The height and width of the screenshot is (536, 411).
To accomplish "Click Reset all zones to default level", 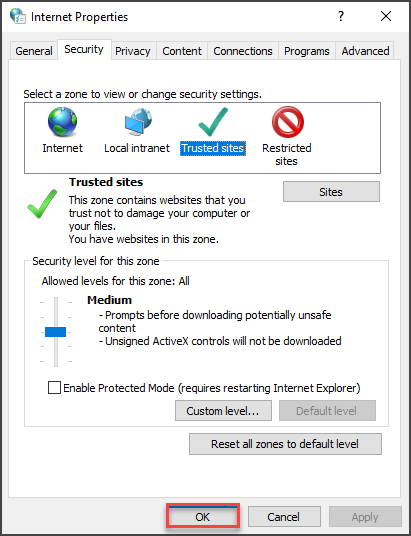I will pyautogui.click(x=285, y=444).
